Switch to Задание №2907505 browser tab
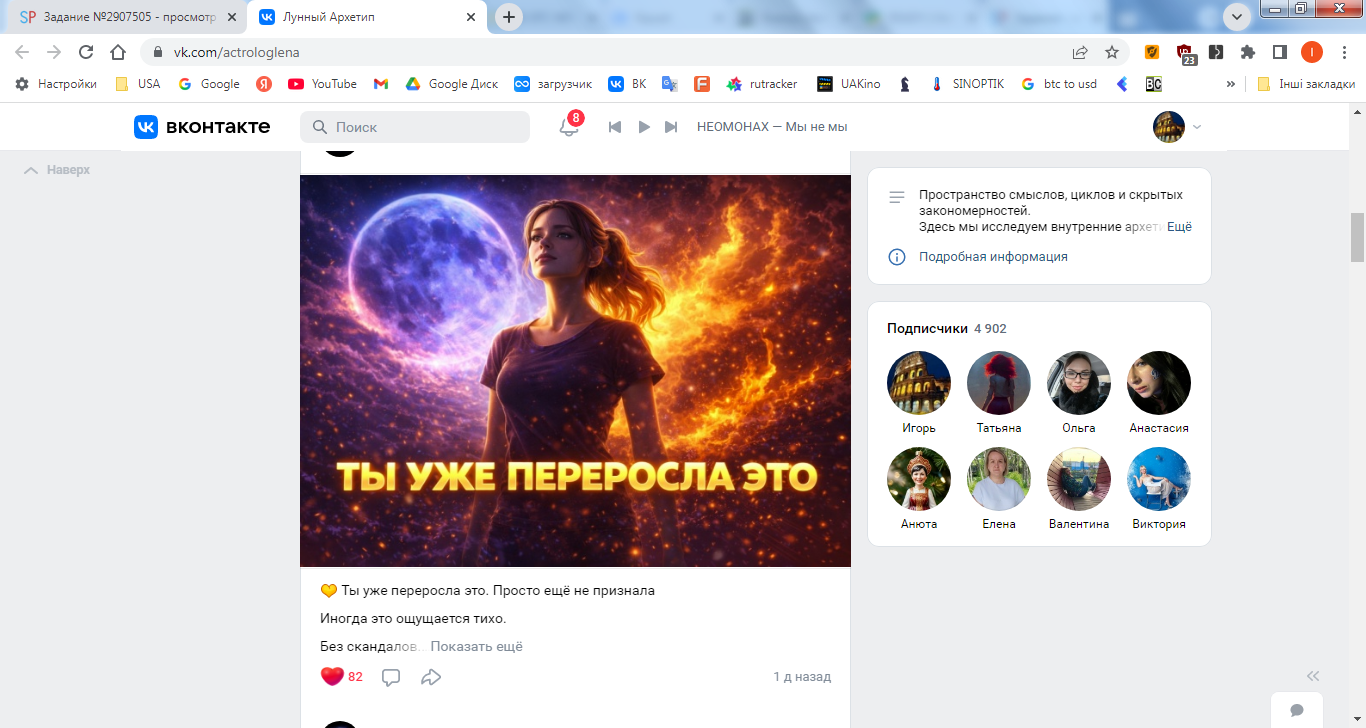Viewport: 1366px width, 728px height. tap(123, 17)
